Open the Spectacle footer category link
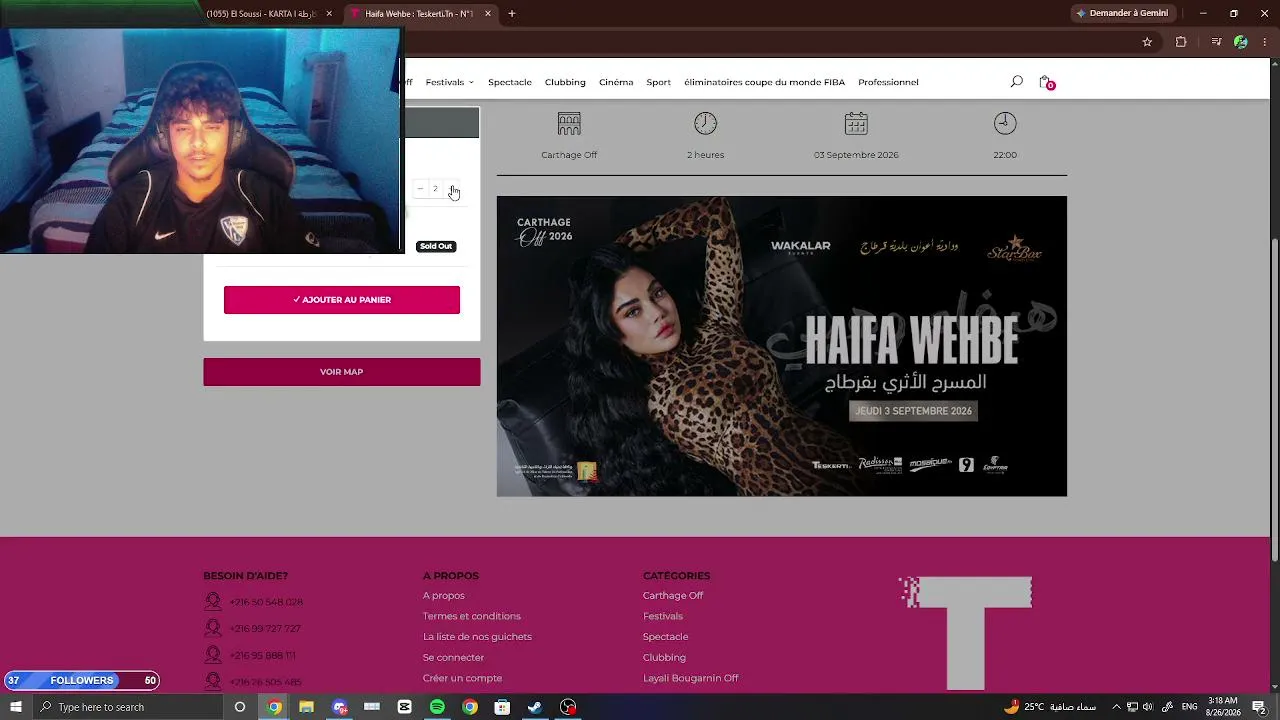Screen dimensions: 1280x720 tap(666, 637)
